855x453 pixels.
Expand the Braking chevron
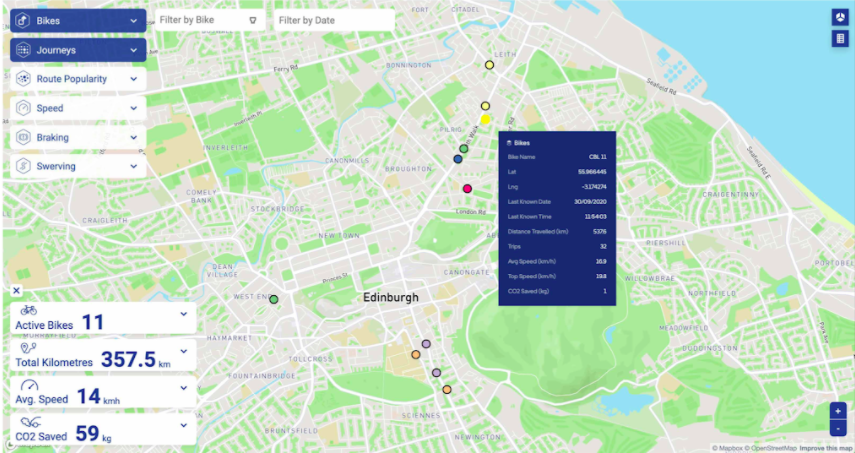tap(134, 137)
